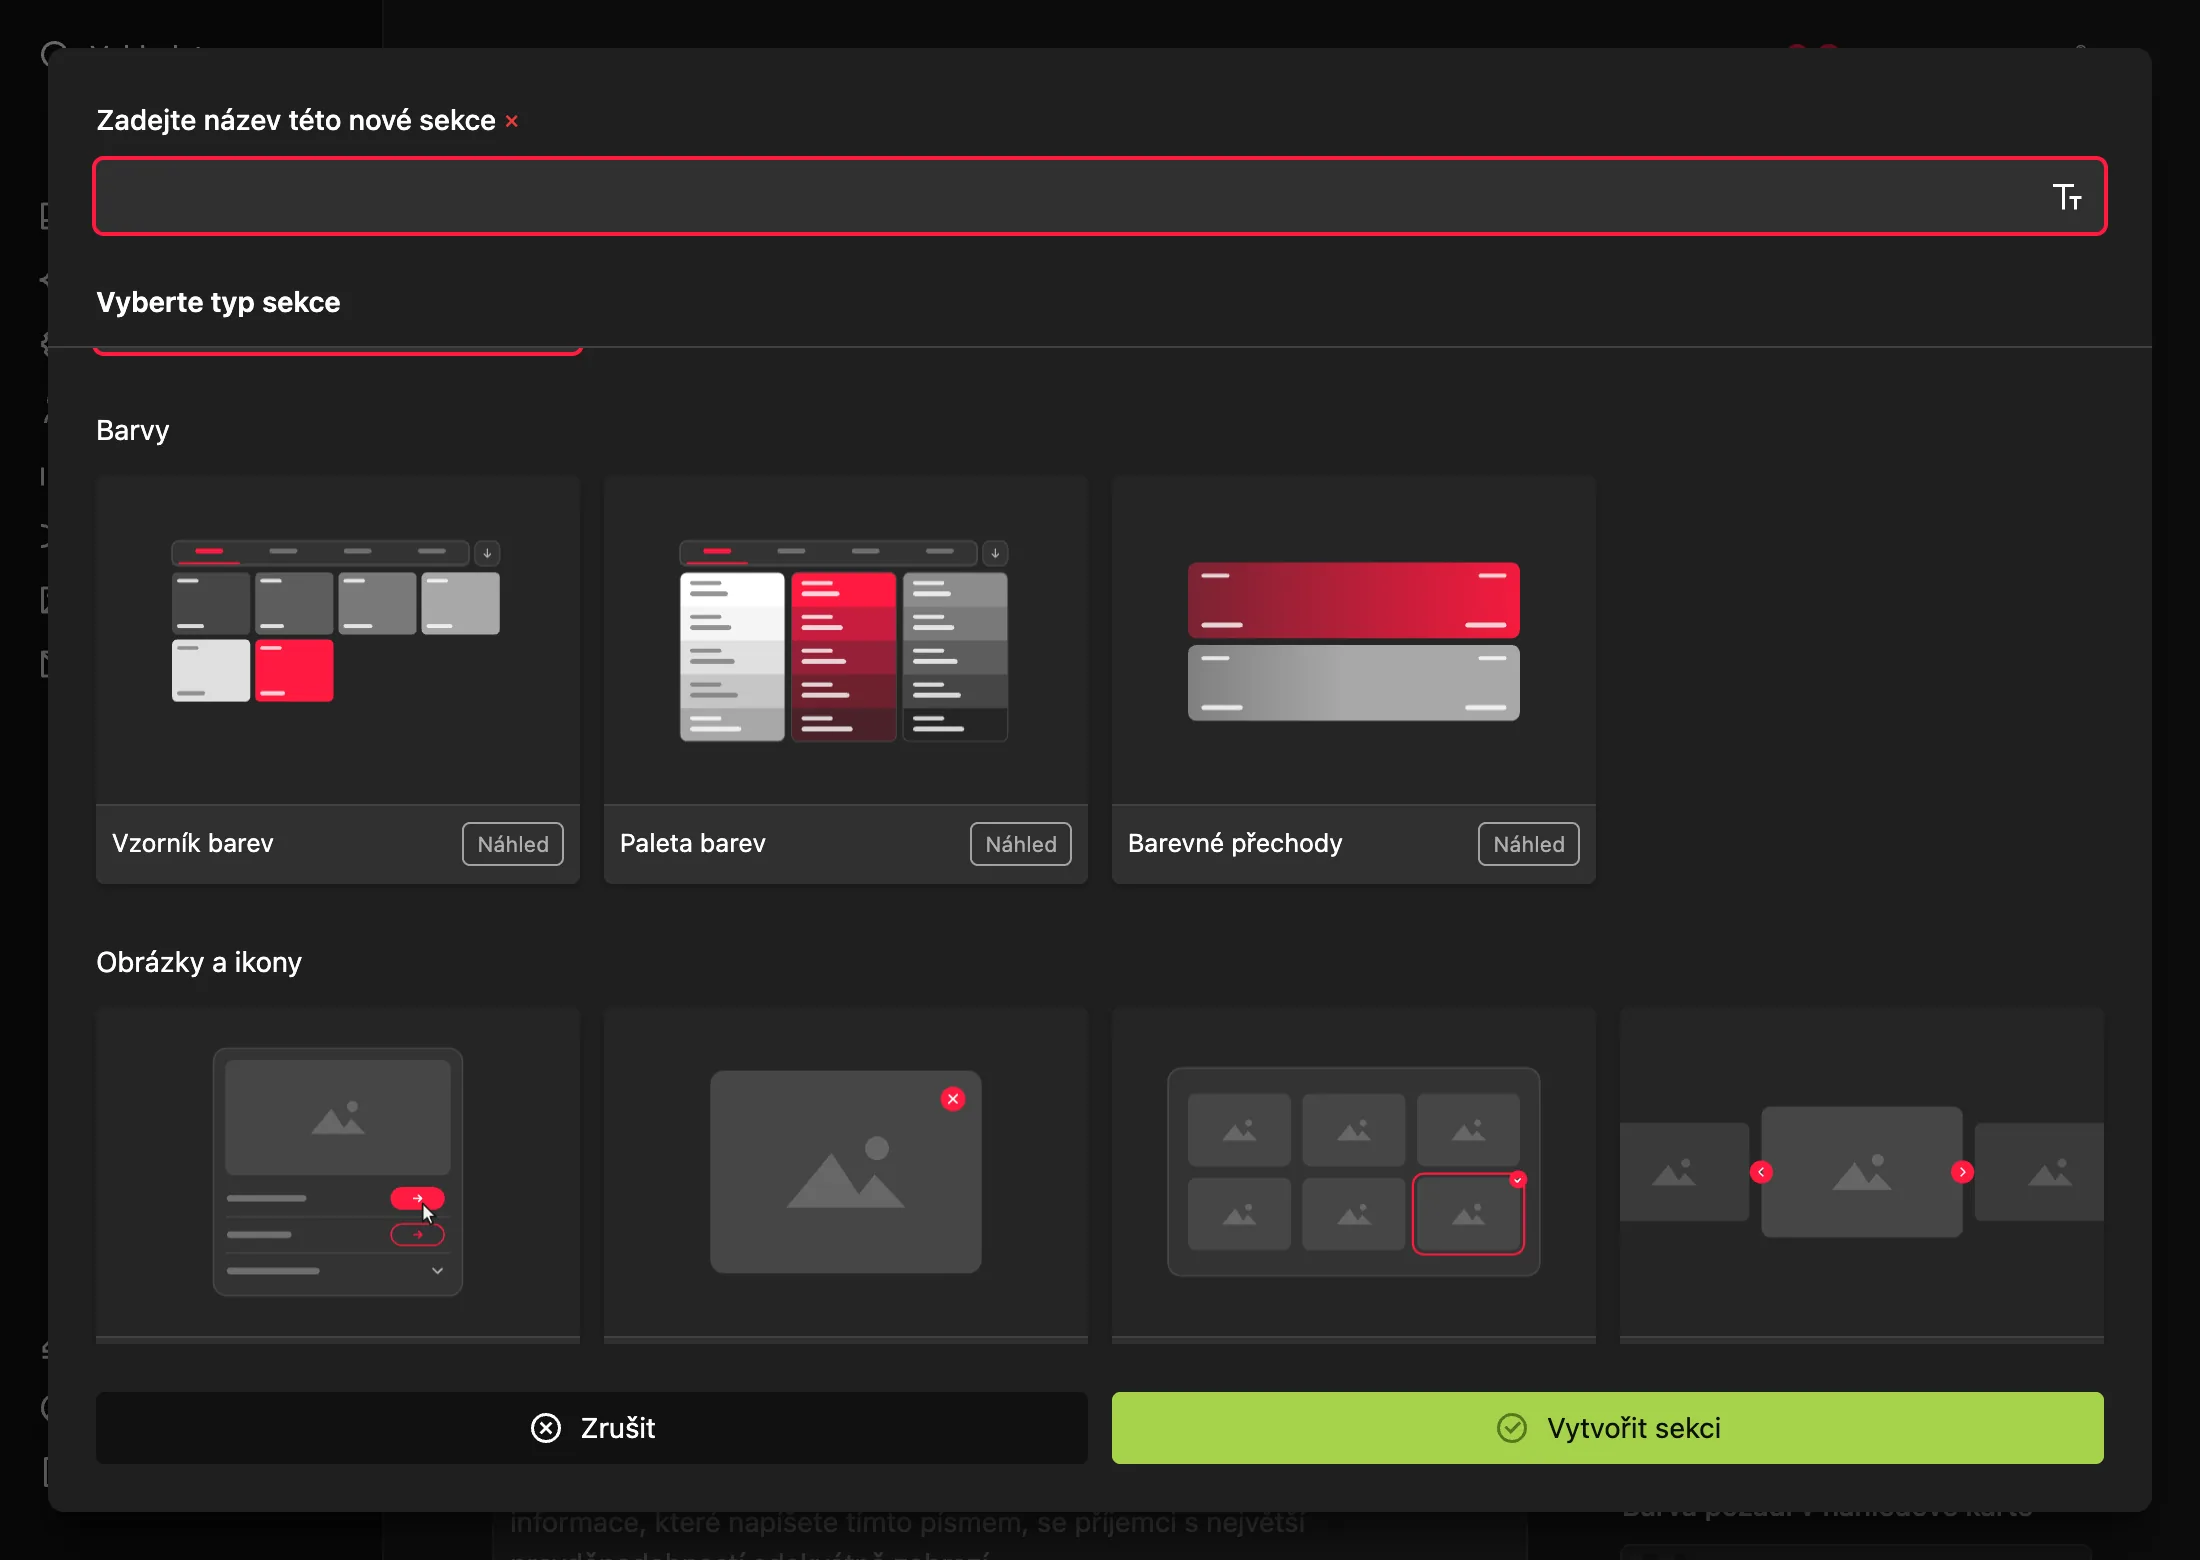The image size is (2200, 1560).
Task: Open Náhled for Vzorník barev
Action: [x=513, y=844]
